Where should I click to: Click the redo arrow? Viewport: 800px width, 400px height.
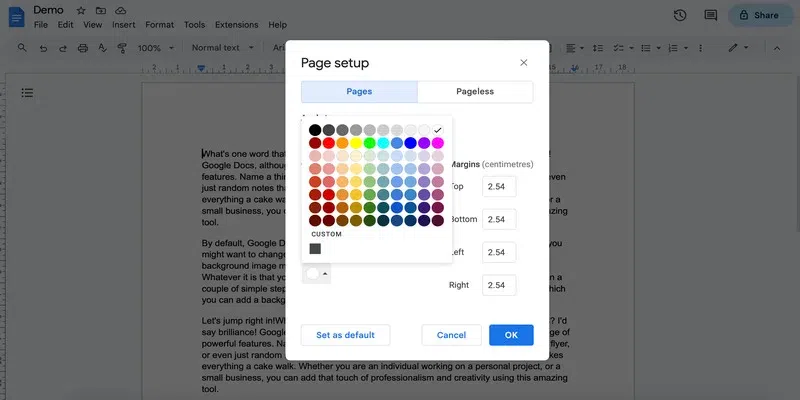coord(63,48)
